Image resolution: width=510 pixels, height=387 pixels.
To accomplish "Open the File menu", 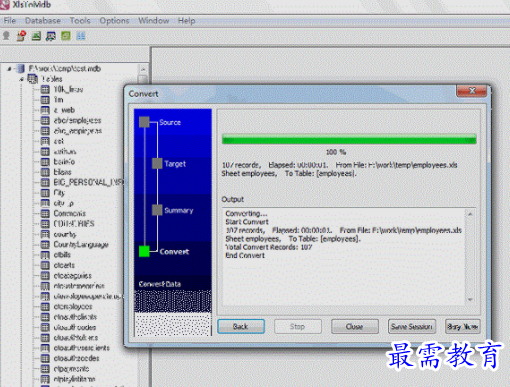I will click(x=10, y=21).
